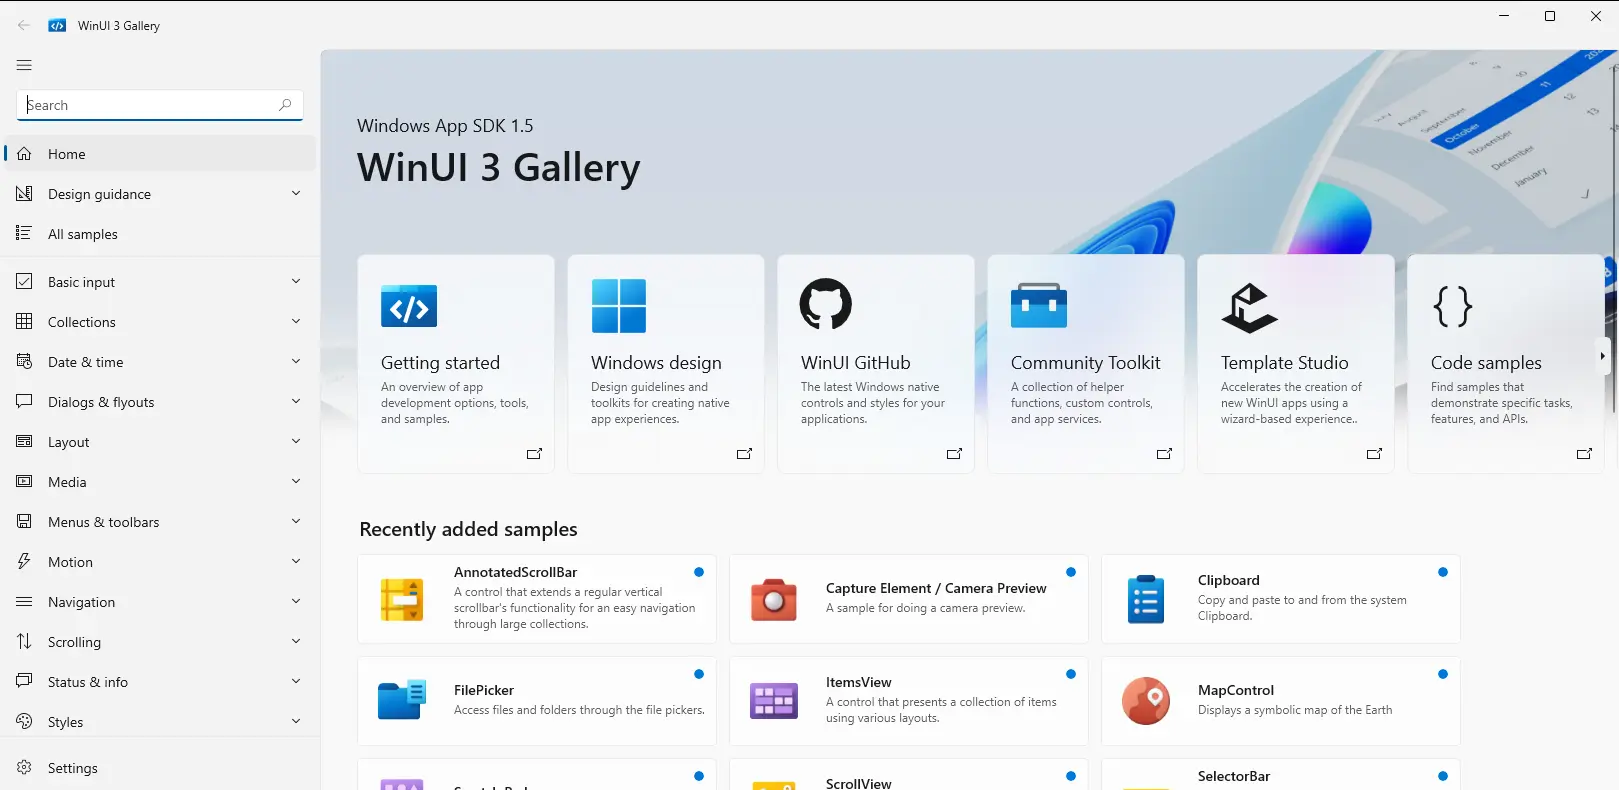Viewport: 1619px width, 790px height.
Task: Click the Settings gear icon
Action: point(24,768)
